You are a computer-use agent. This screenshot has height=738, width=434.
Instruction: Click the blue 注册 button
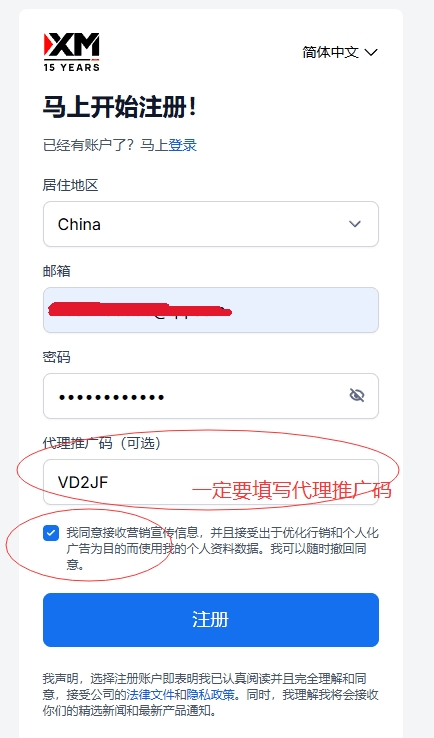[211, 619]
